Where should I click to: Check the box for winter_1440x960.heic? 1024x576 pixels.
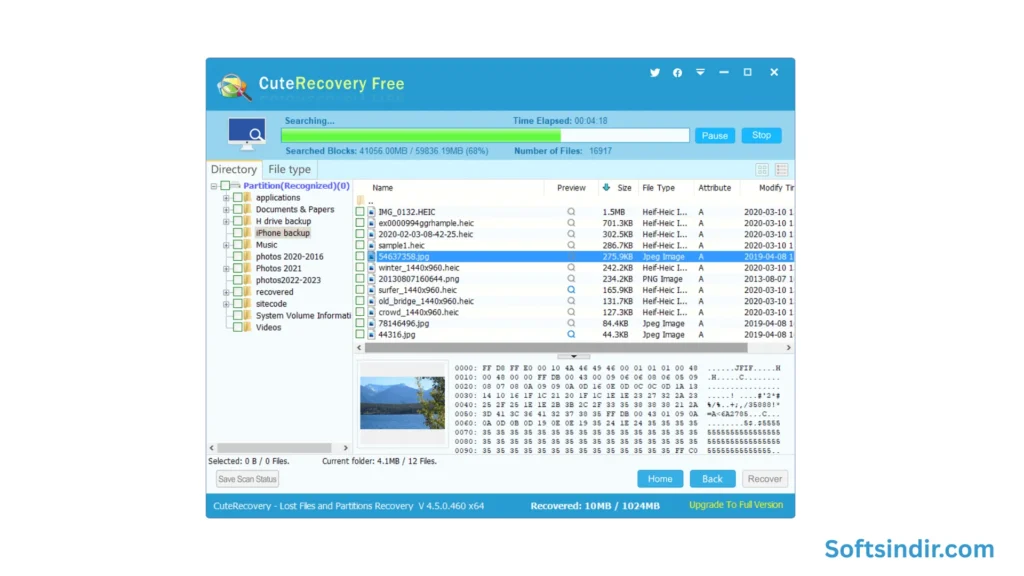click(x=361, y=268)
